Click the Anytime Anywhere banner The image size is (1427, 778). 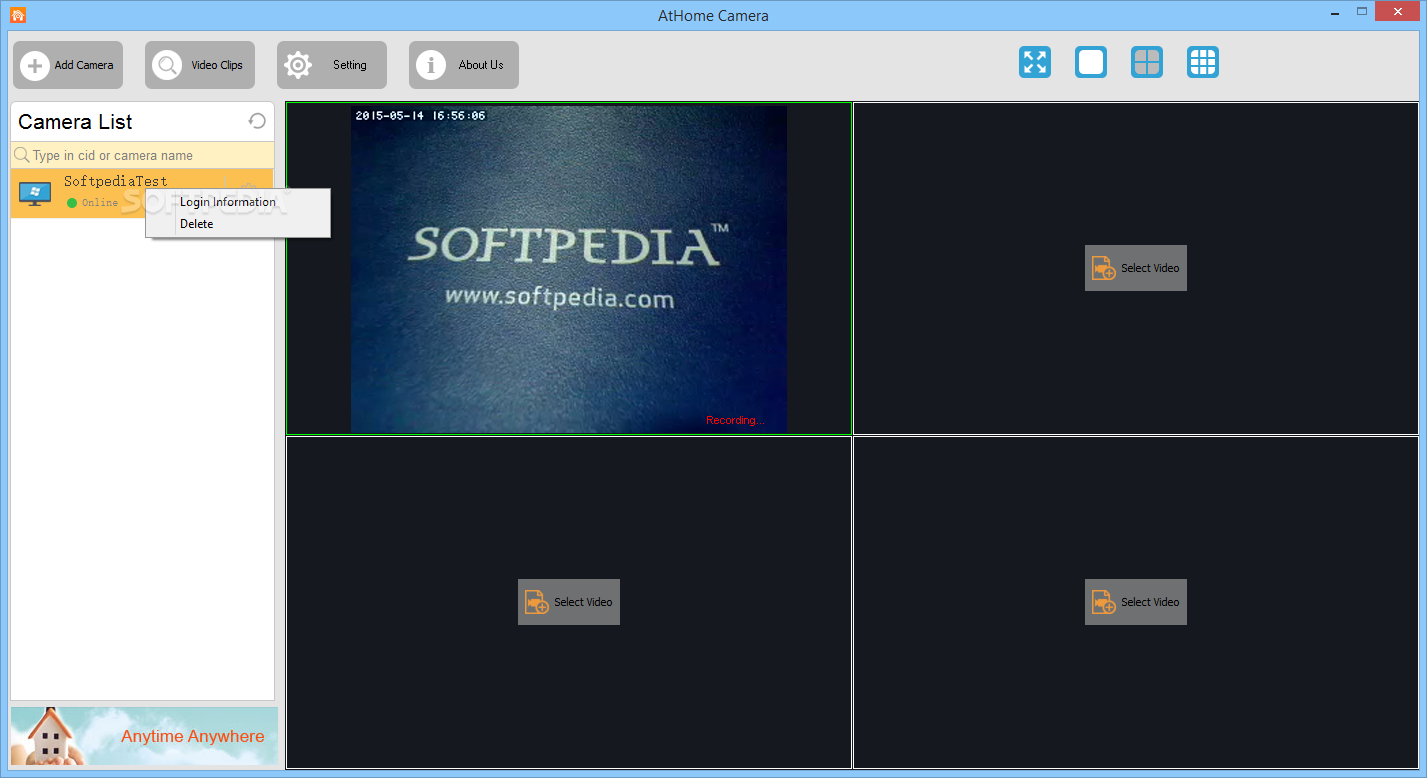click(x=144, y=736)
